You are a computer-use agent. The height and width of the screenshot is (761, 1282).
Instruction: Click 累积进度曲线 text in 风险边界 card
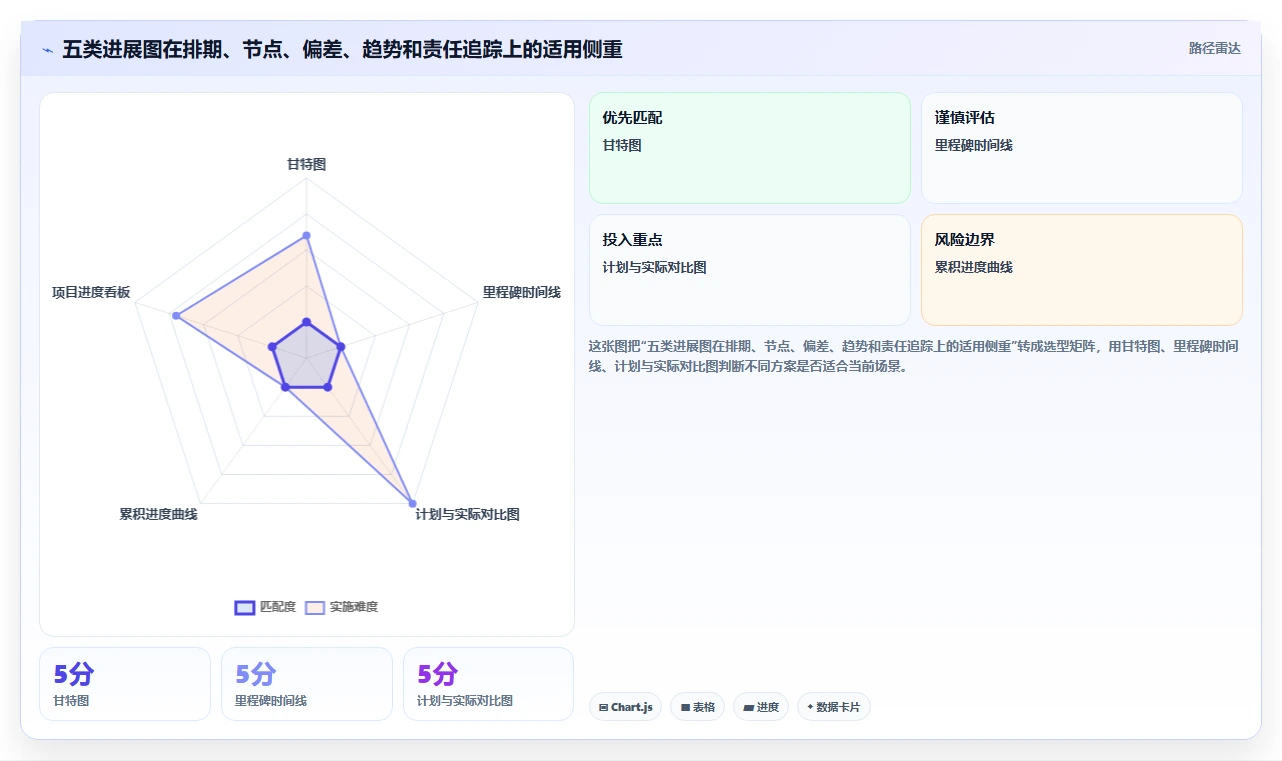[974, 267]
